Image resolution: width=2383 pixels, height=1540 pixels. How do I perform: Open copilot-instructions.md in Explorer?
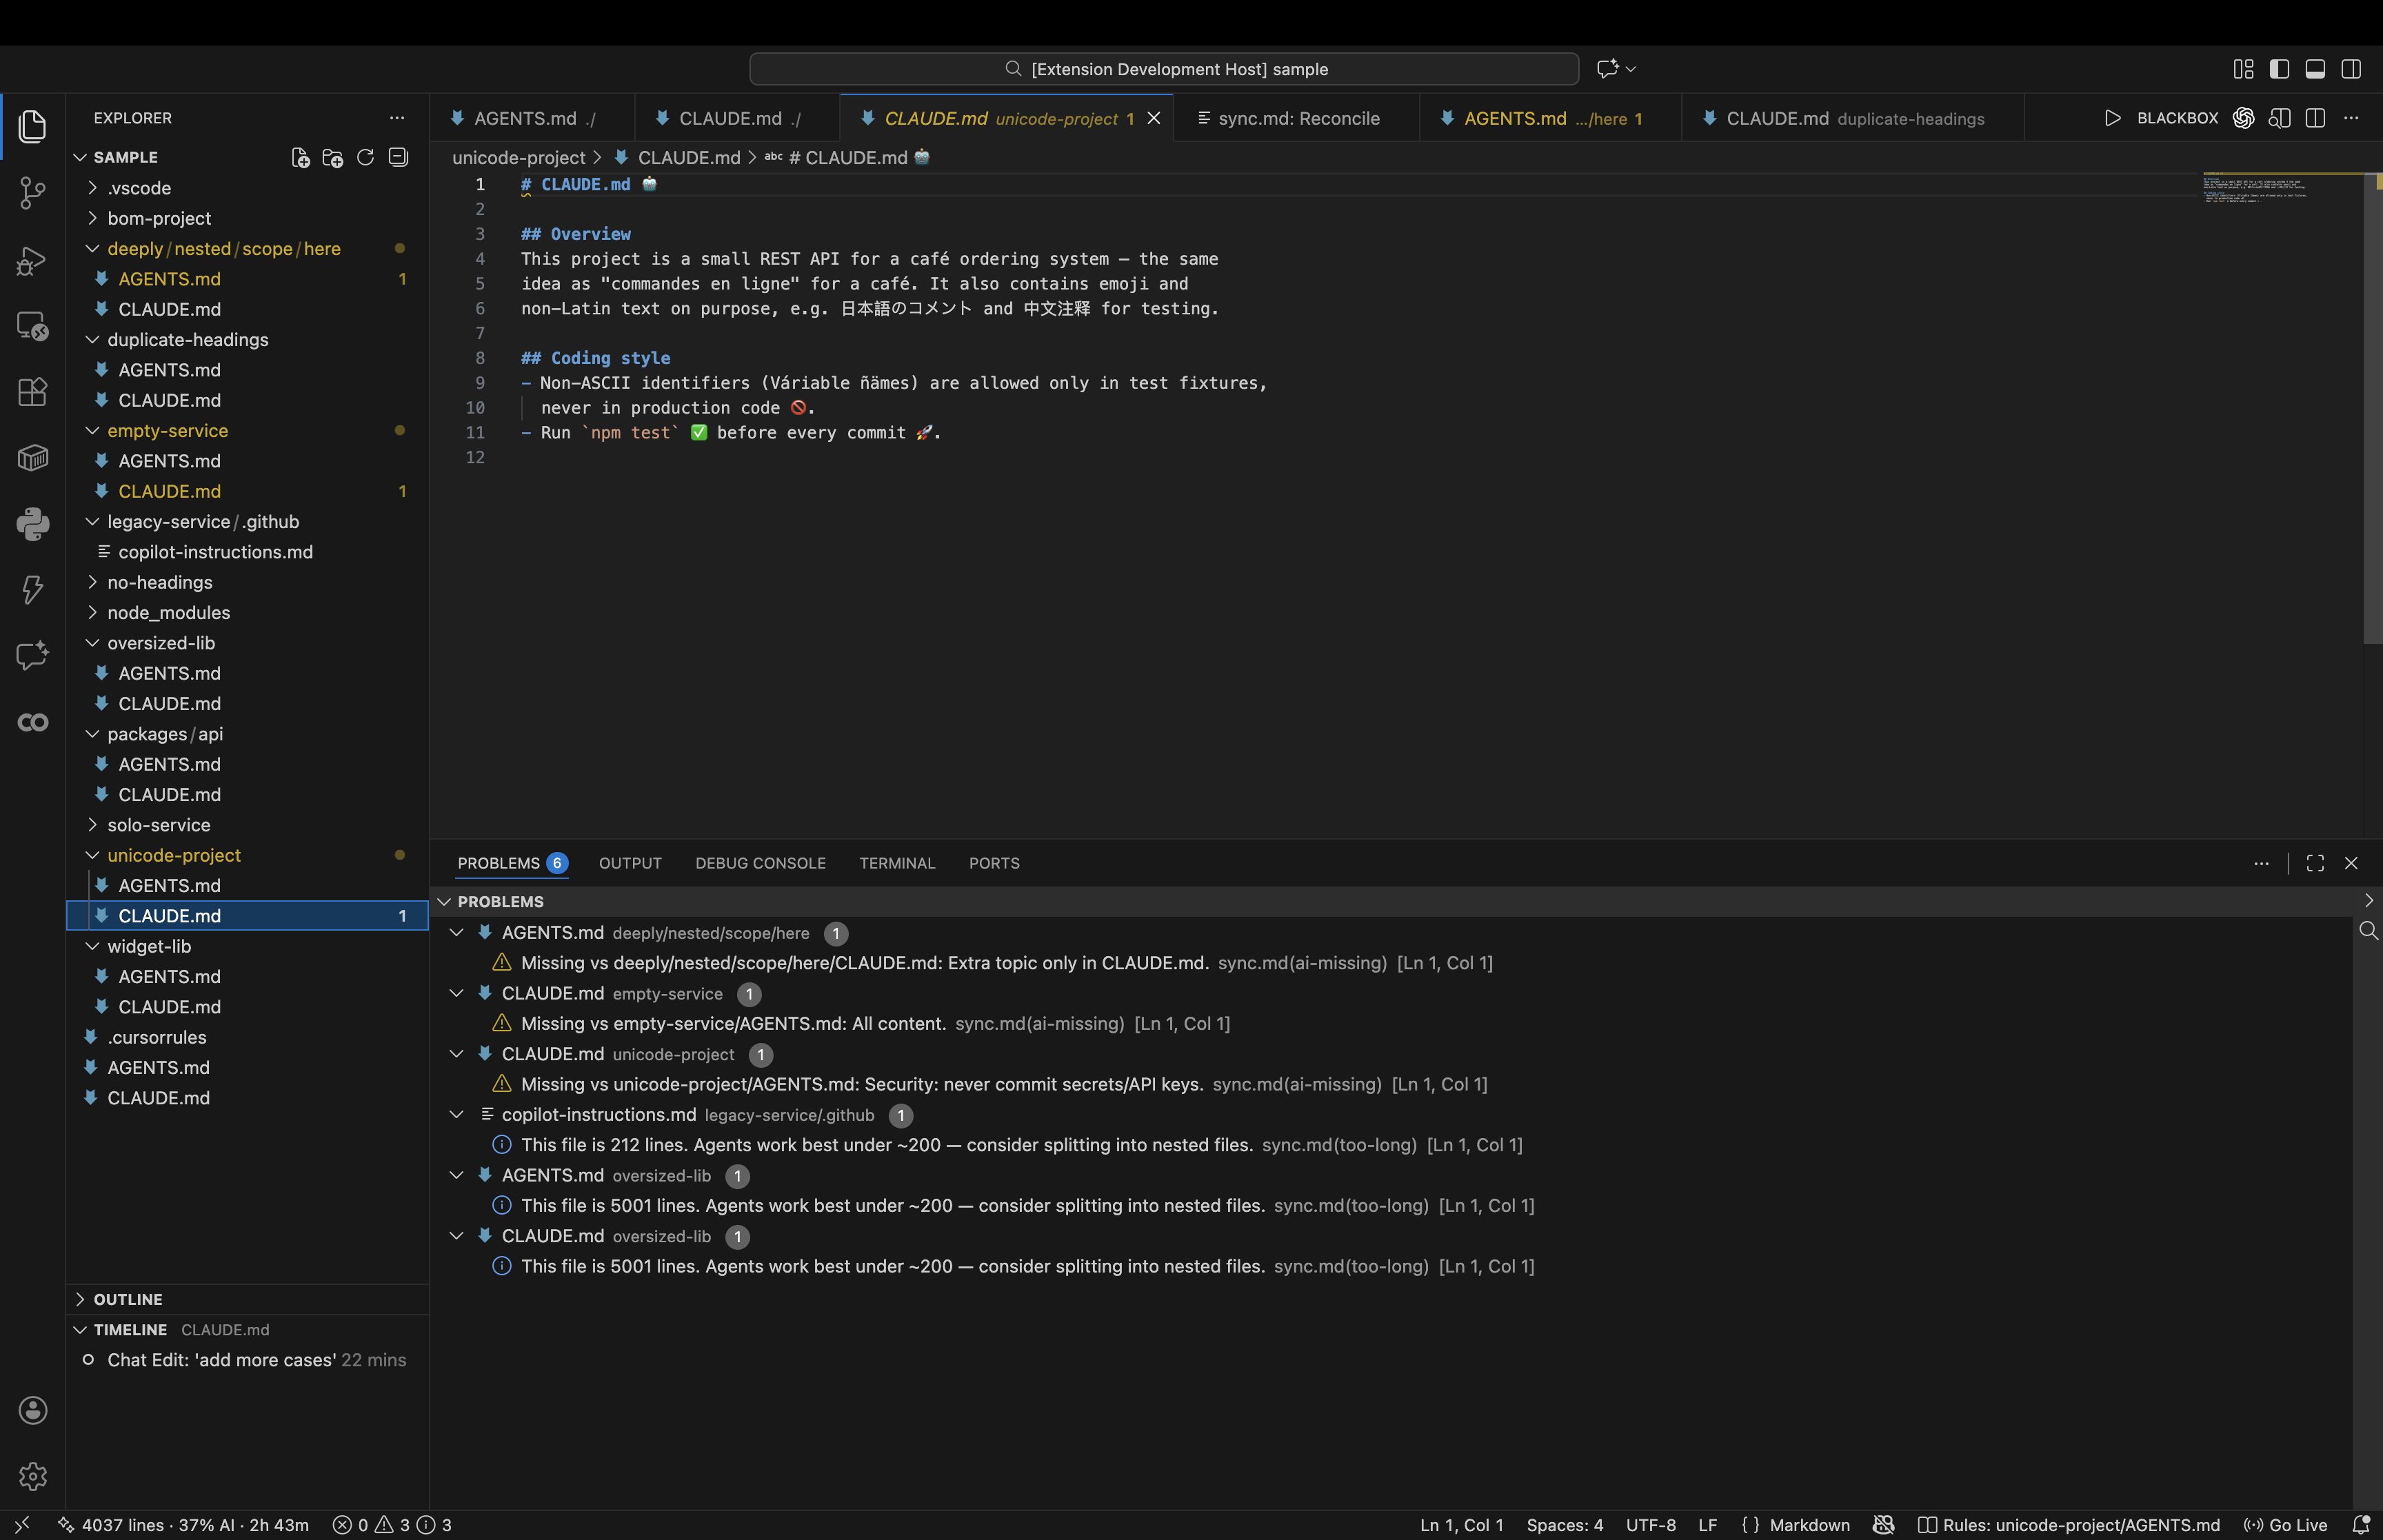[x=247, y=552]
